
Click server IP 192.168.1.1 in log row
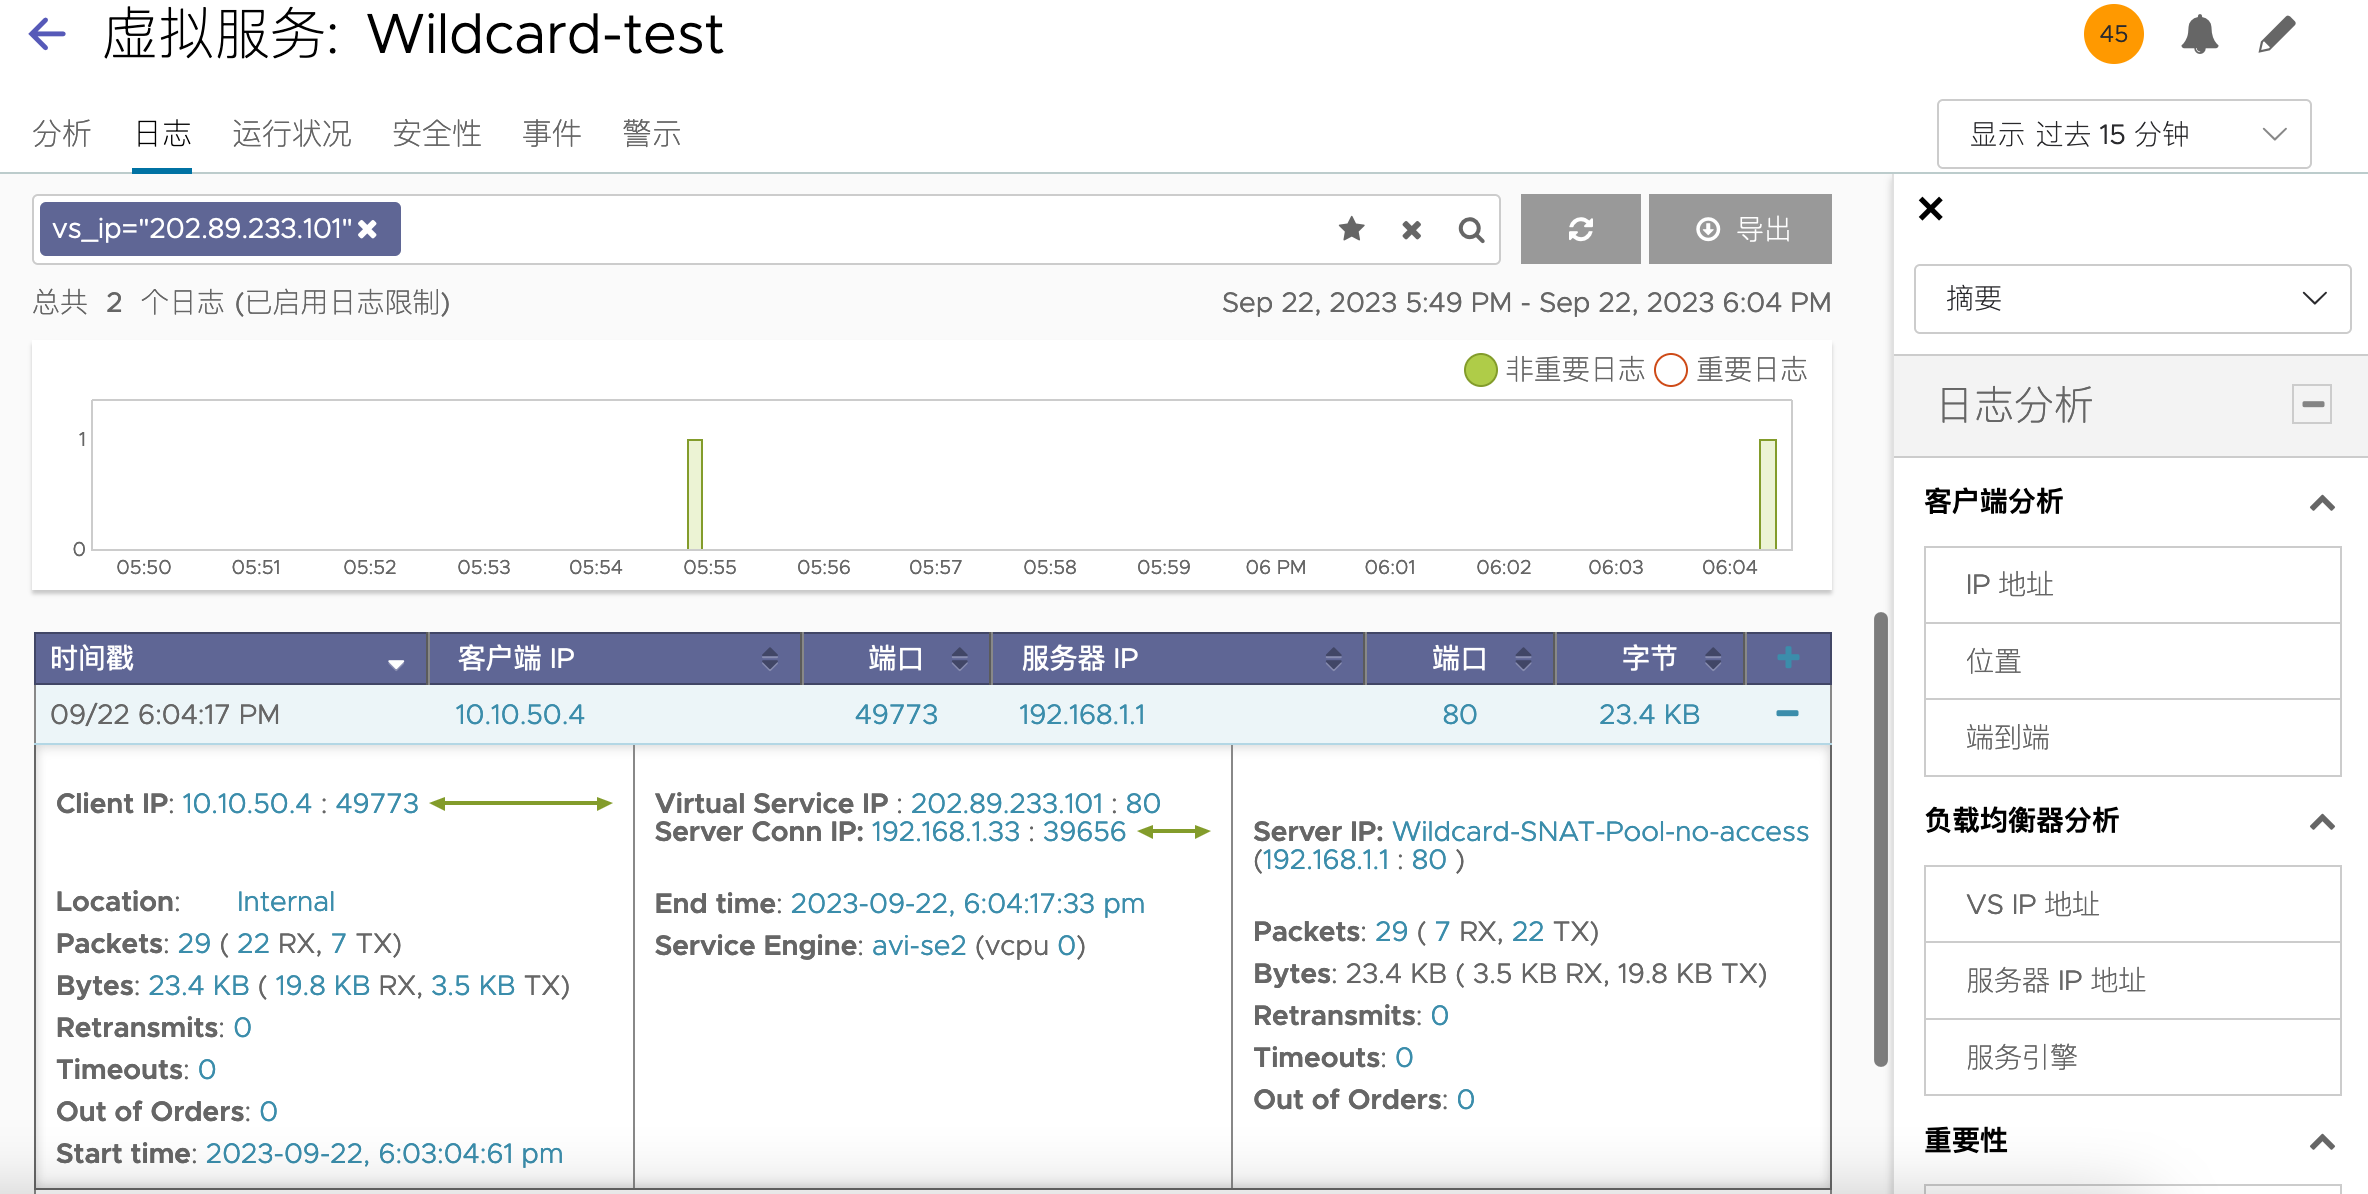(x=1082, y=714)
